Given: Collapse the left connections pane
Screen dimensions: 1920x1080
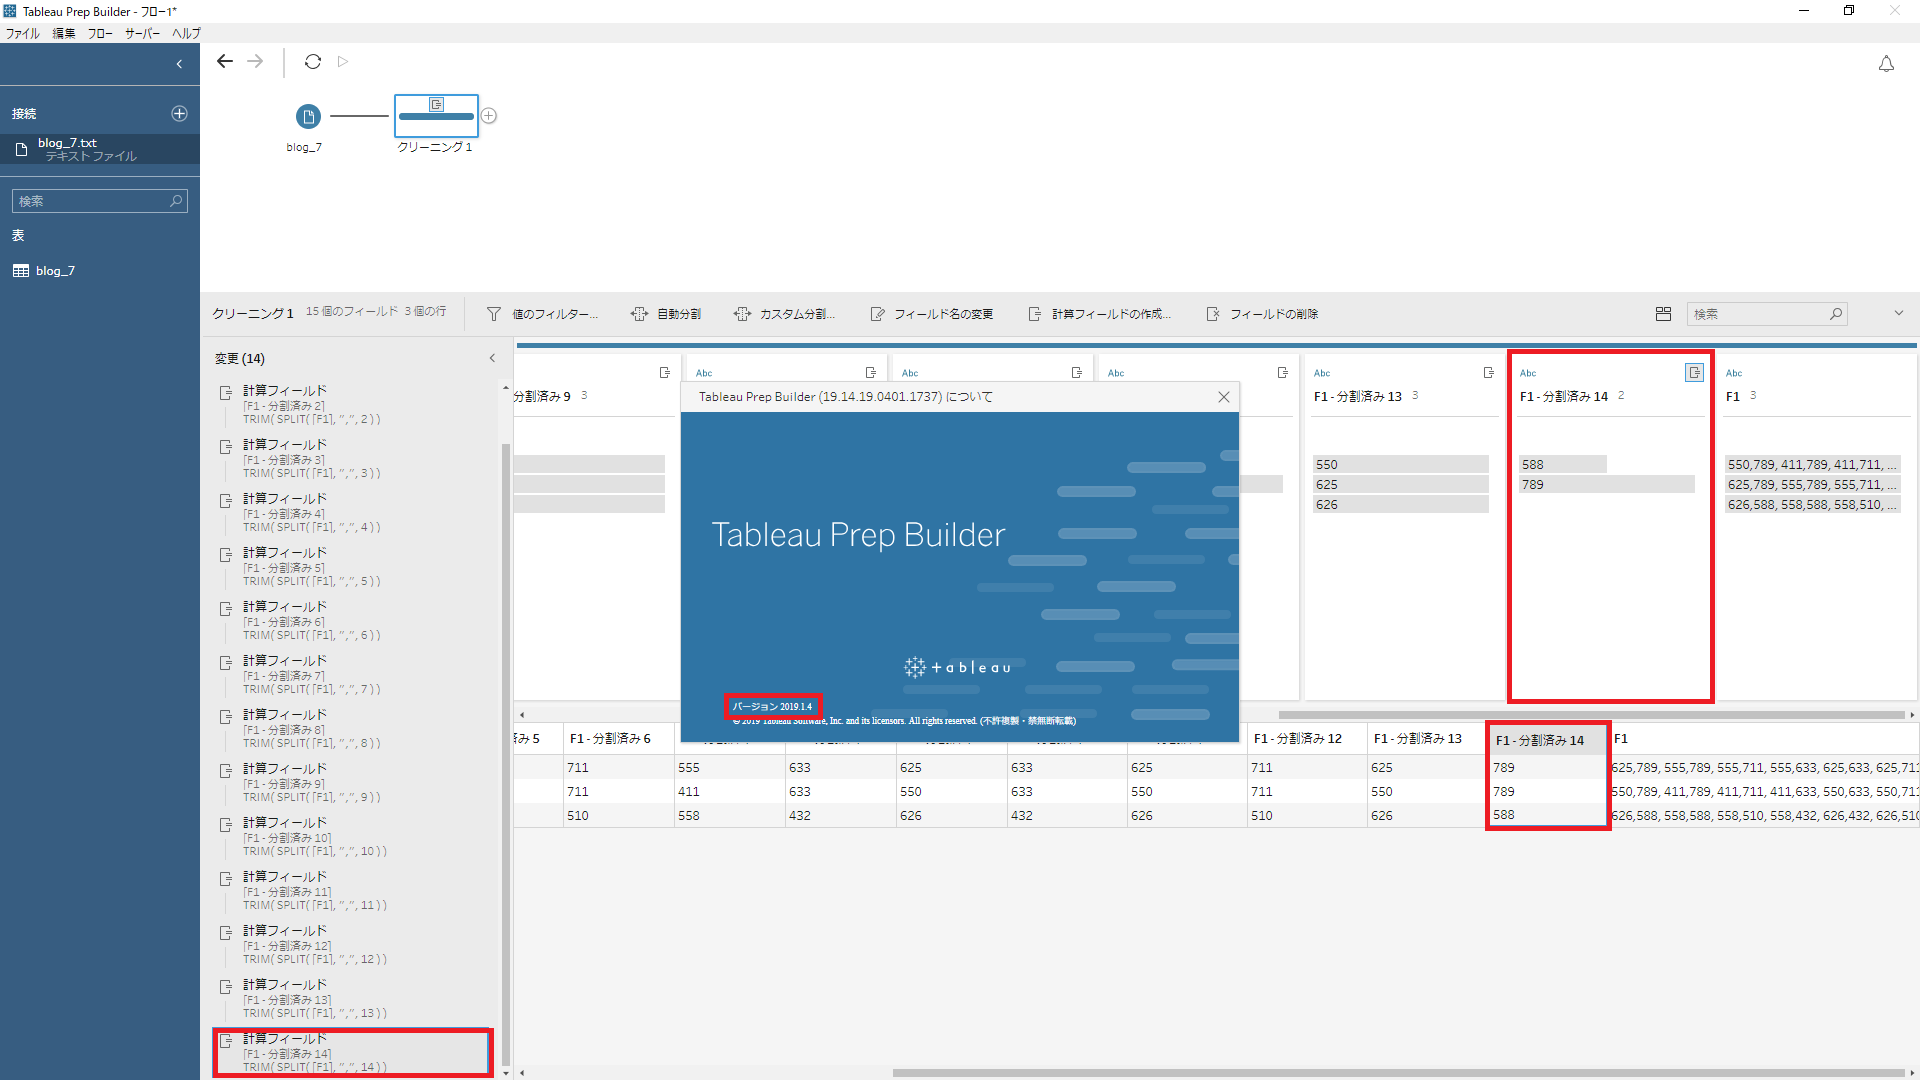Looking at the screenshot, I should (179, 64).
